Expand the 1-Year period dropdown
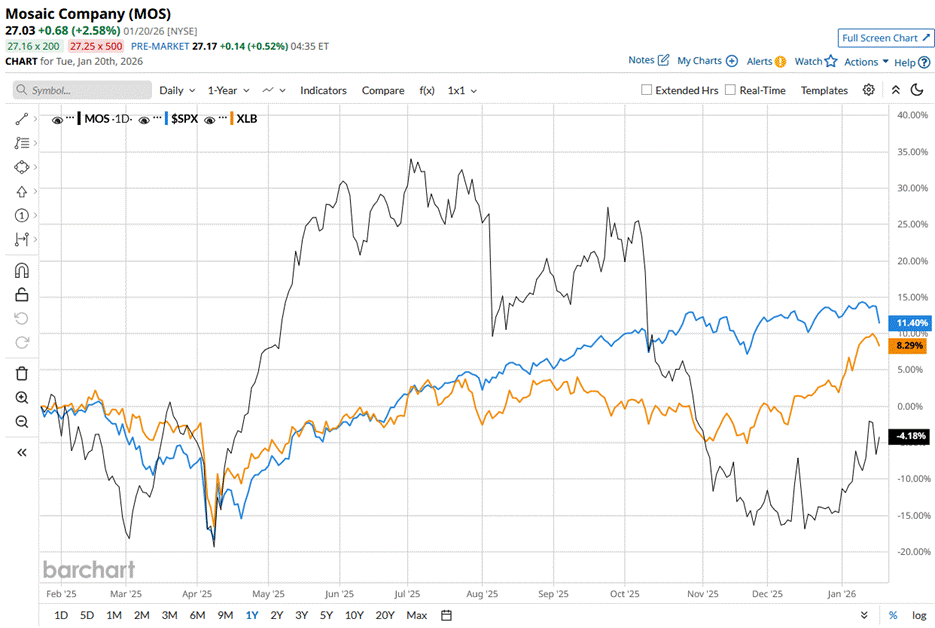The width and height of the screenshot is (935, 628). click(x=228, y=90)
